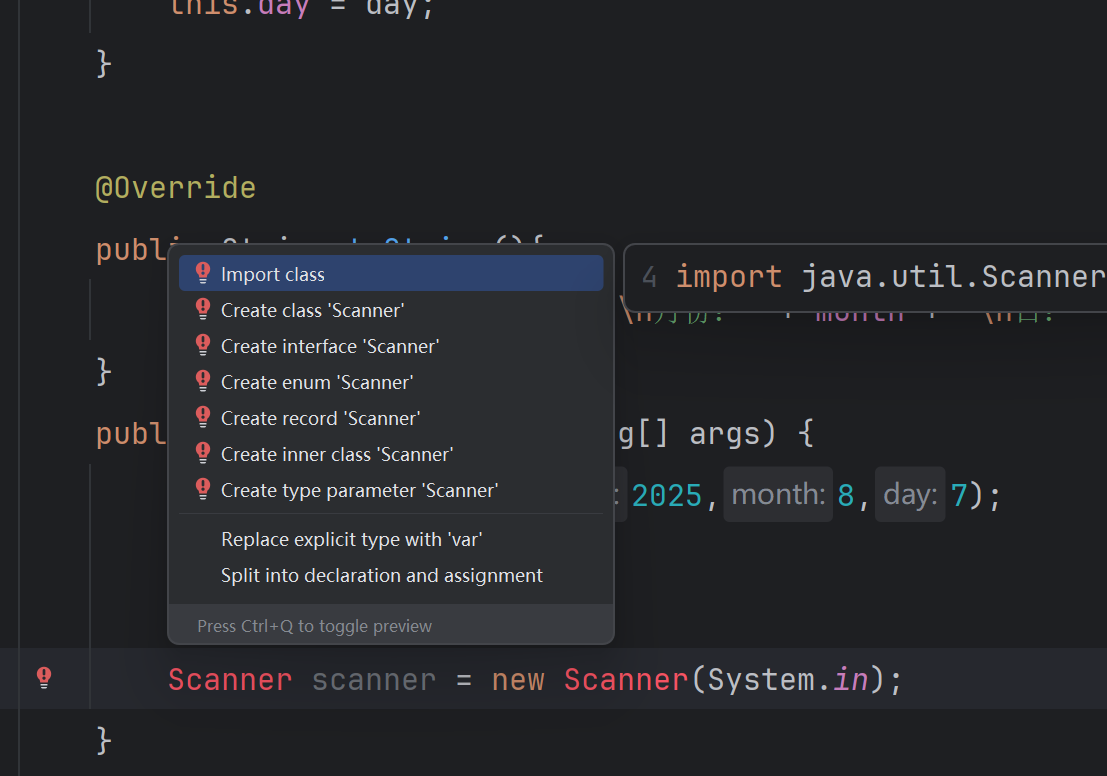Viewport: 1107px width, 776px height.
Task: Choose Create inner class 'Scanner' option
Action: (390, 454)
